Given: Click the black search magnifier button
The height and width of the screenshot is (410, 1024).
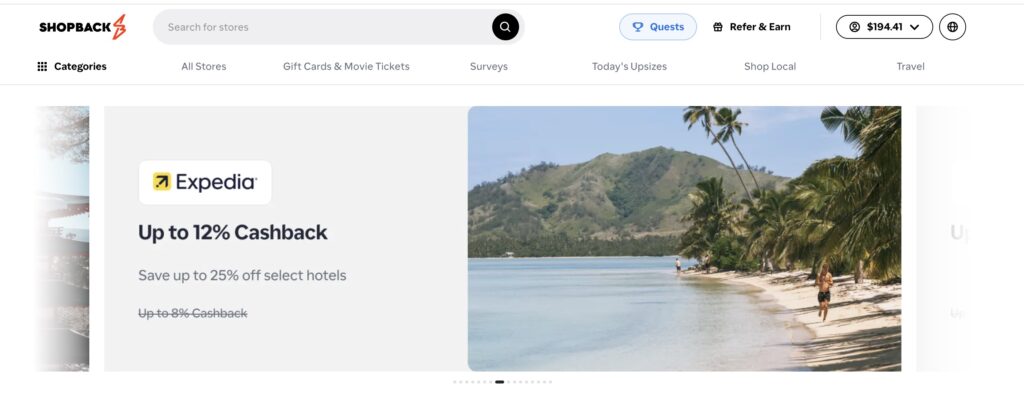Looking at the screenshot, I should (x=505, y=27).
